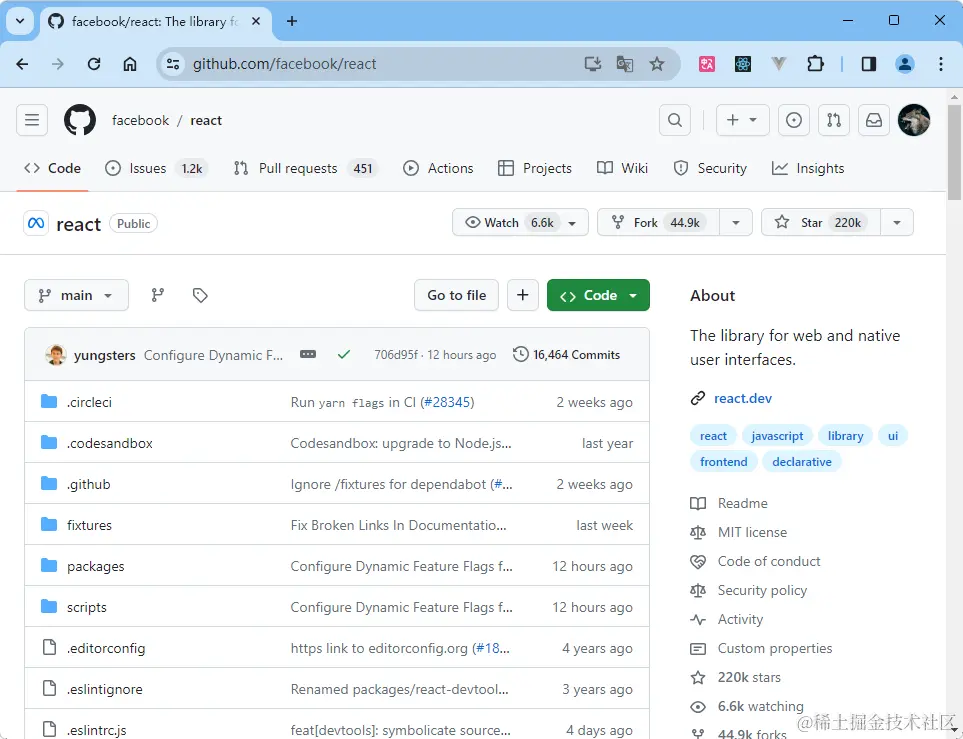
Task: View branches using the branch icon
Action: (x=158, y=295)
